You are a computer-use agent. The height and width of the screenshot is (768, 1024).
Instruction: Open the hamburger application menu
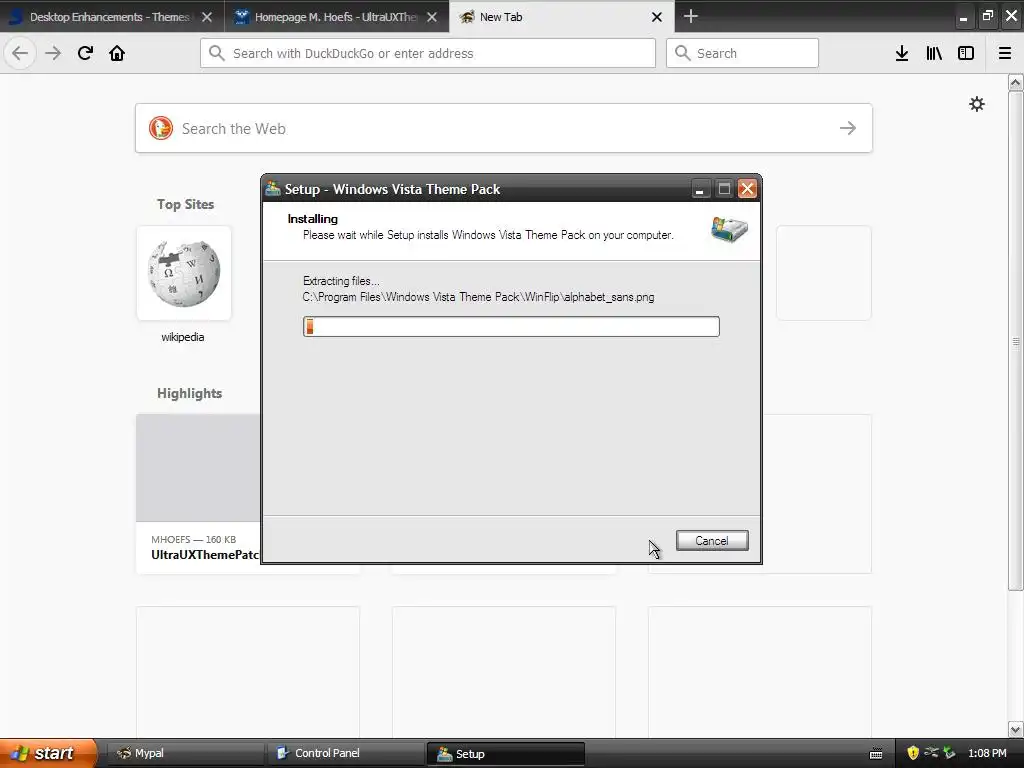[1005, 53]
